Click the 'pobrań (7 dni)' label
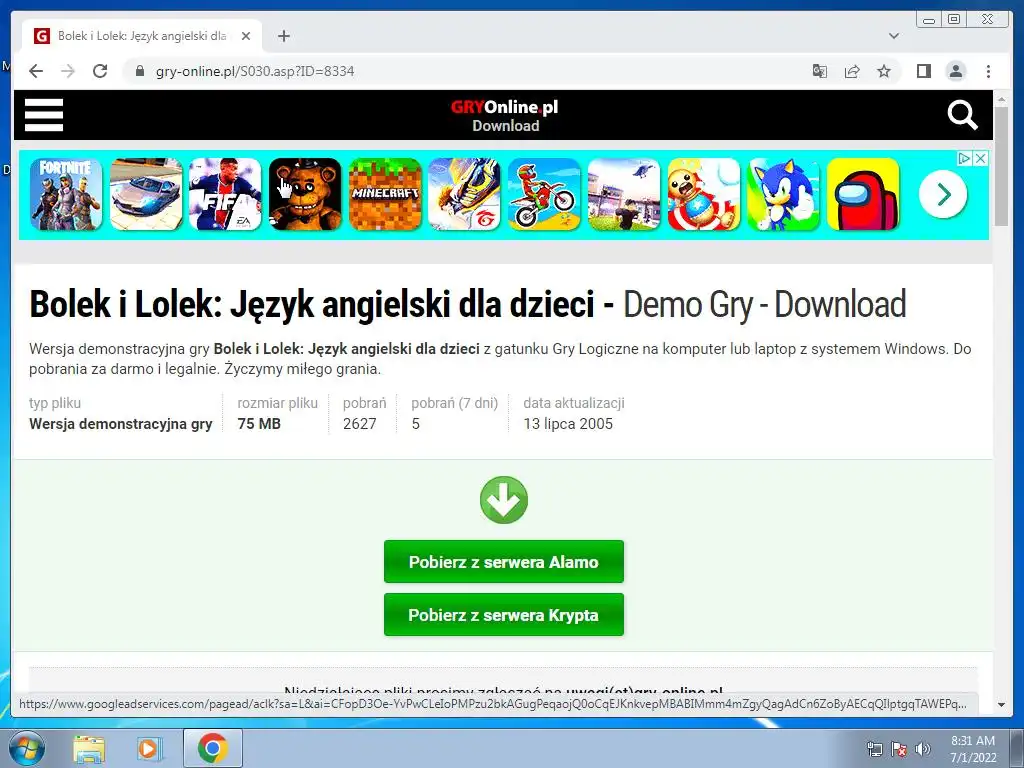 coord(455,403)
